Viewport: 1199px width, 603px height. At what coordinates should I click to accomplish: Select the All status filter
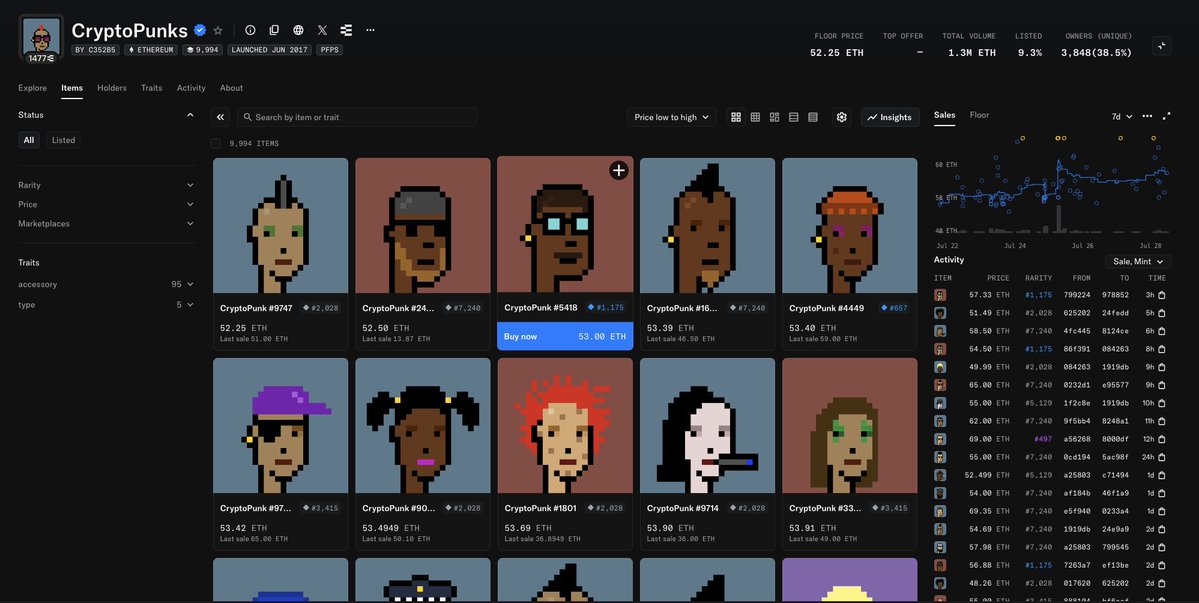pyautogui.click(x=29, y=140)
